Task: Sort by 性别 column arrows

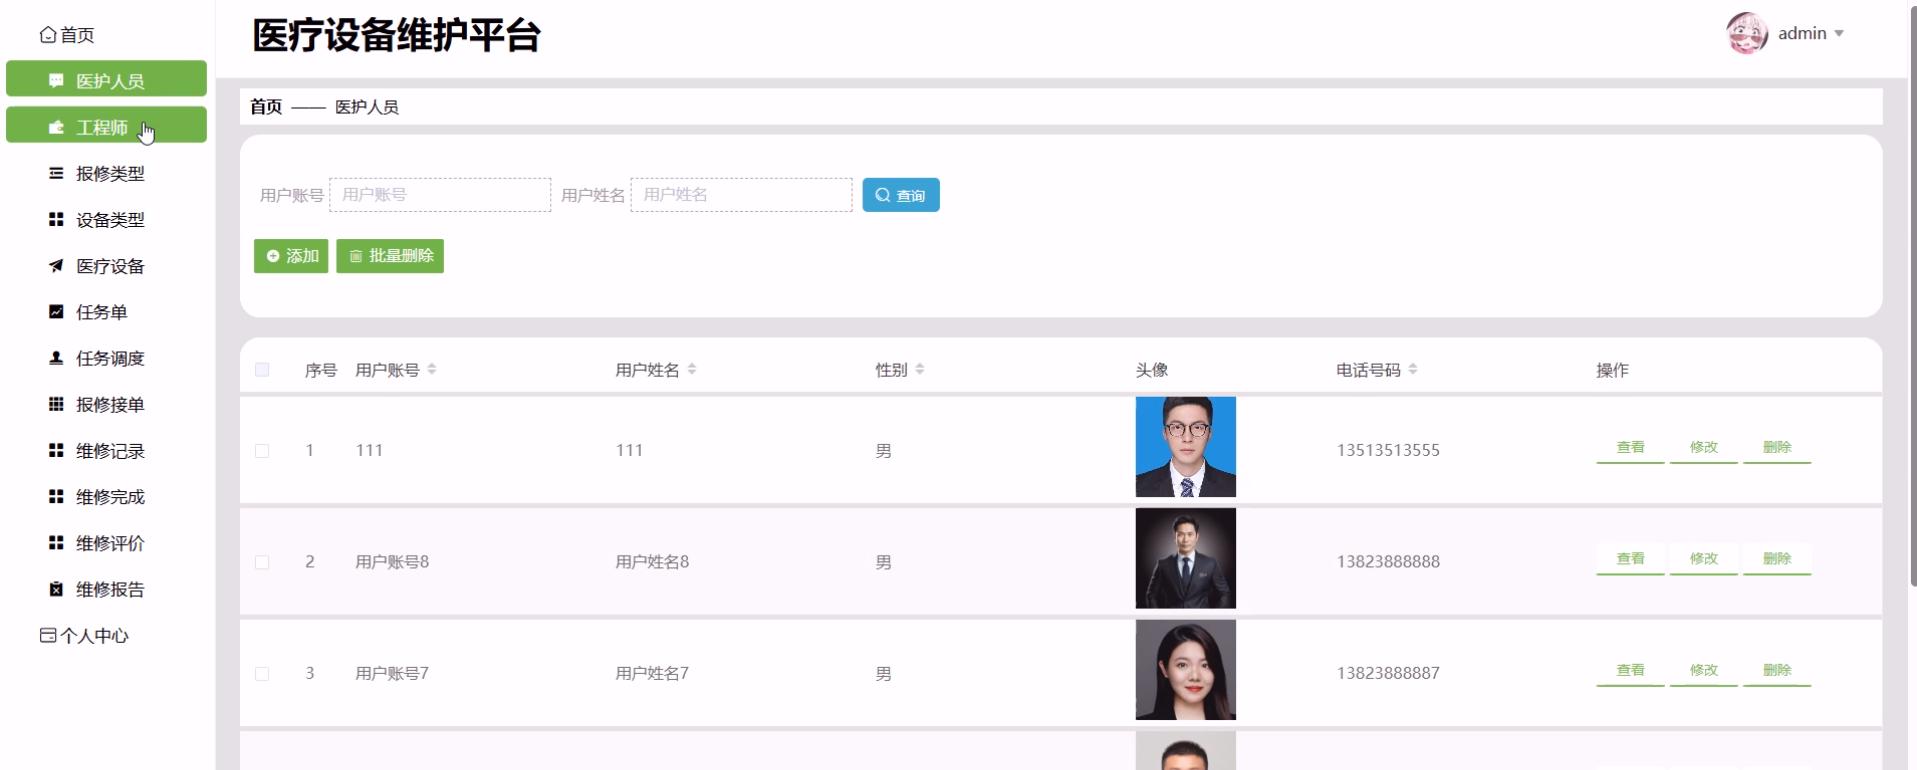Action: pyautogui.click(x=920, y=369)
